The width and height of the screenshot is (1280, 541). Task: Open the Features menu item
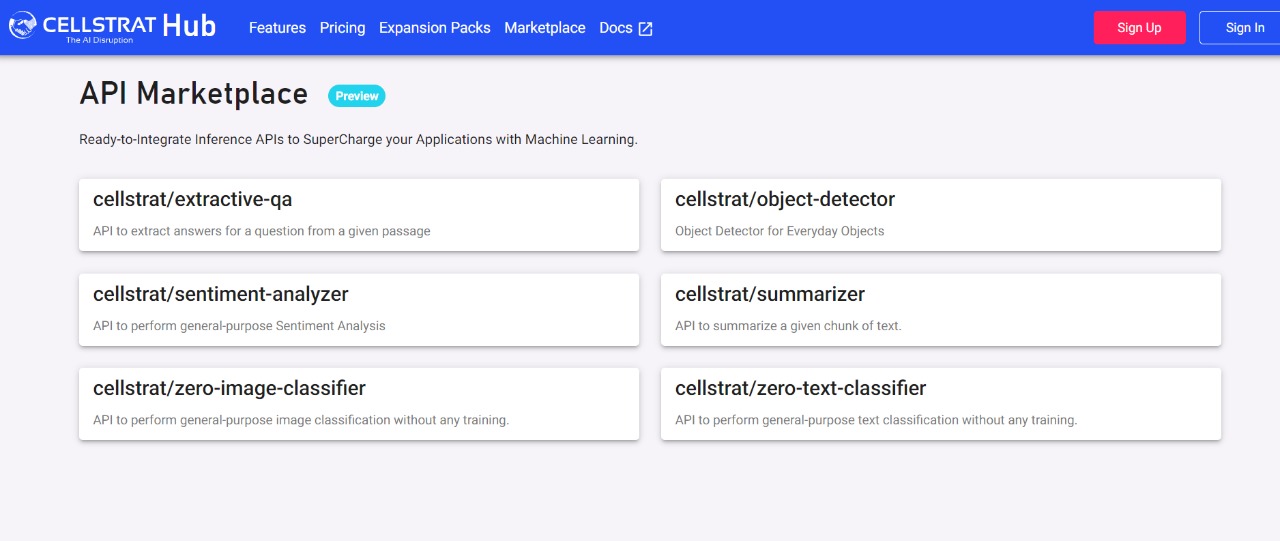coord(277,28)
